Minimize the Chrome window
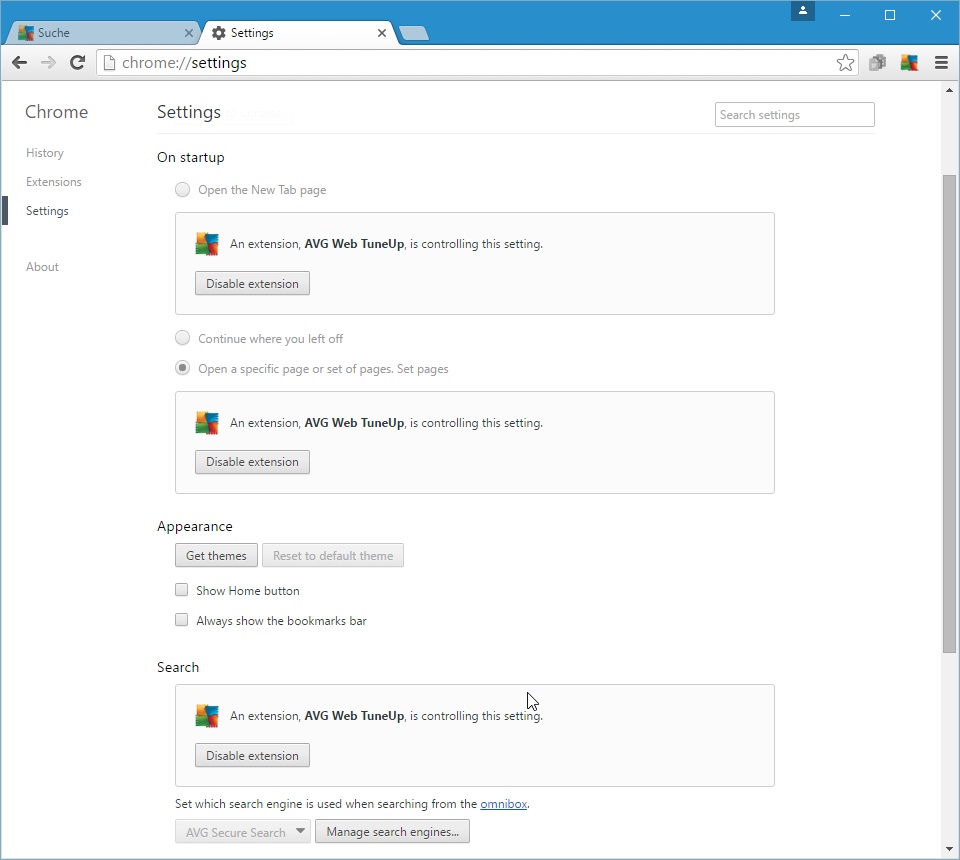 pyautogui.click(x=845, y=15)
